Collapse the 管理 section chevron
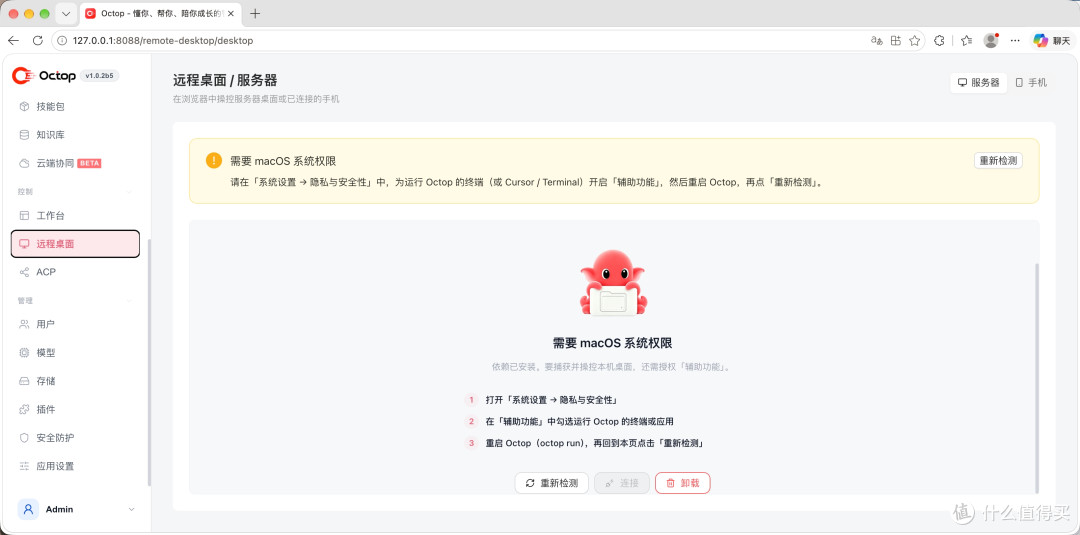1080x535 pixels. coord(131,300)
